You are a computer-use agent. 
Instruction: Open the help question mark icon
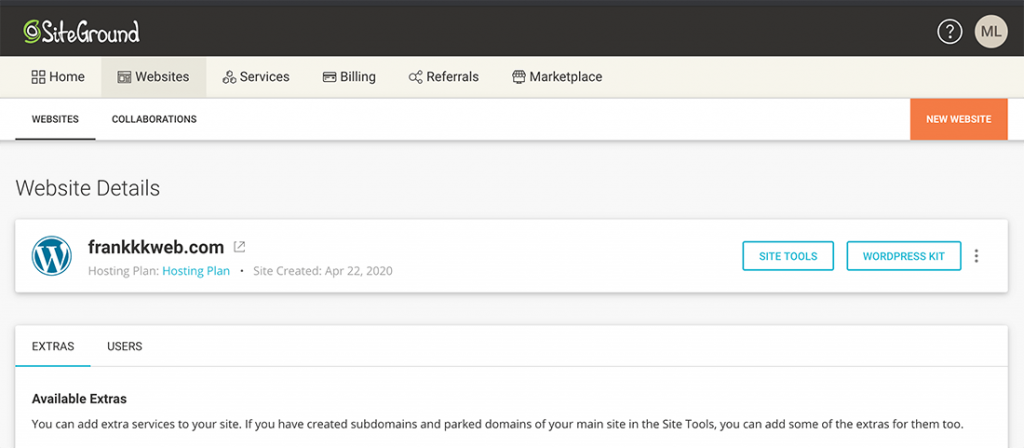[949, 32]
